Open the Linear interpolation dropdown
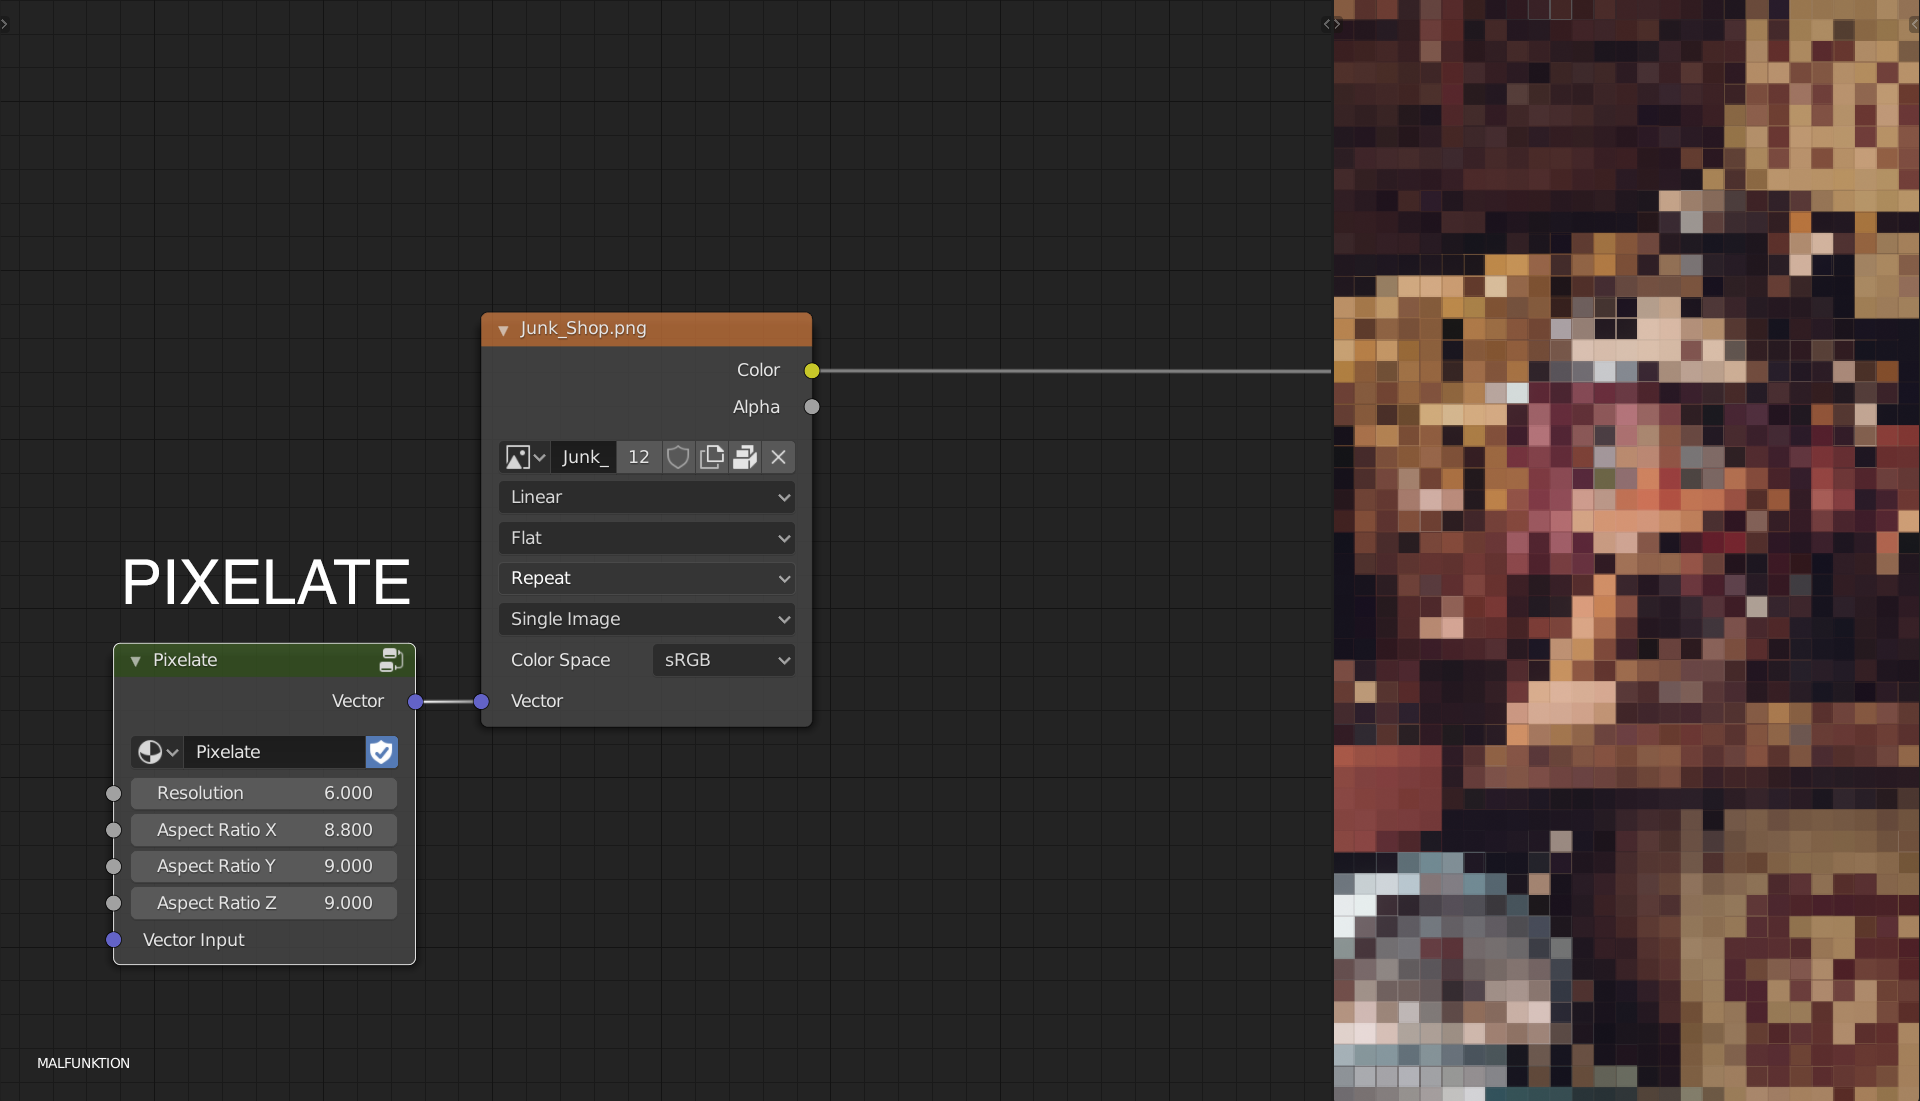This screenshot has width=1920, height=1101. click(x=647, y=497)
